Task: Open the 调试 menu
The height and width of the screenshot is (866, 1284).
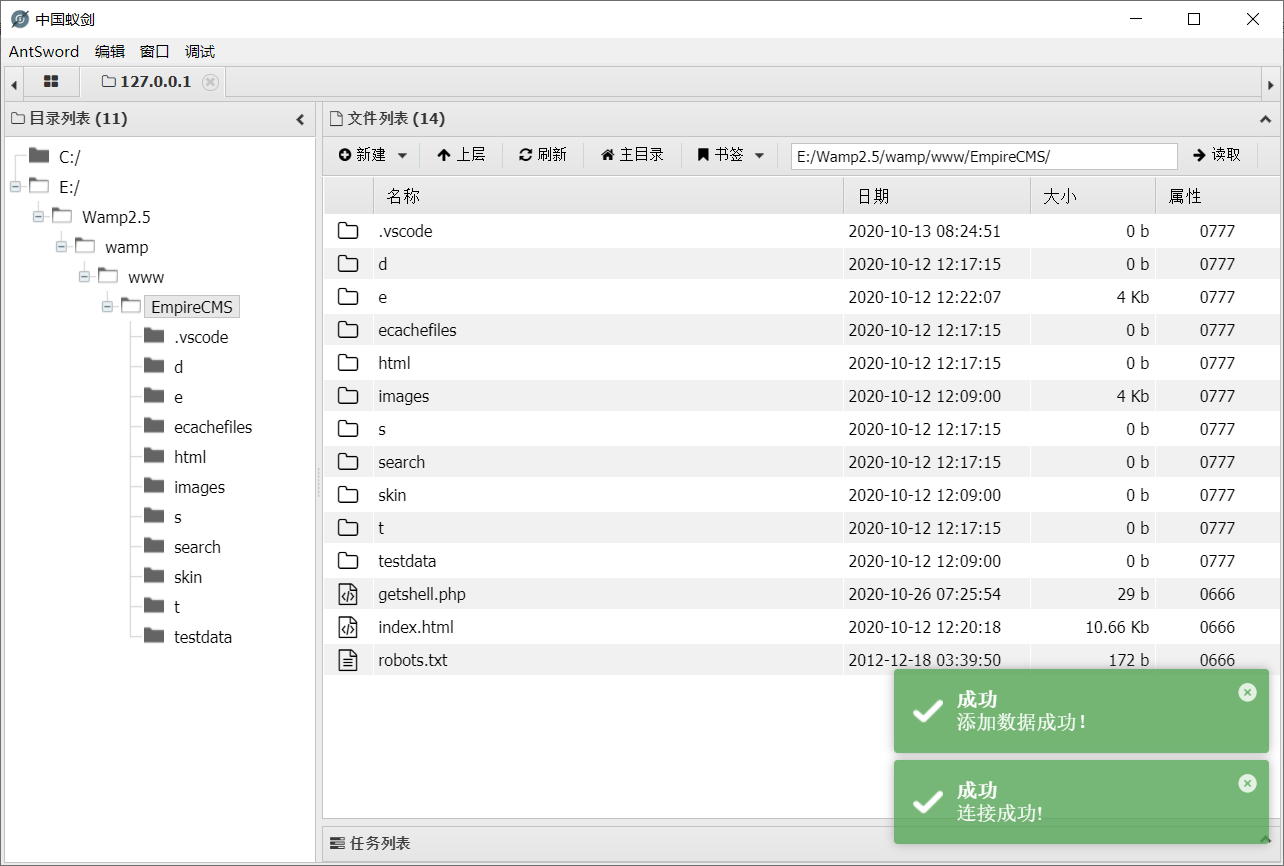Action: tap(200, 52)
